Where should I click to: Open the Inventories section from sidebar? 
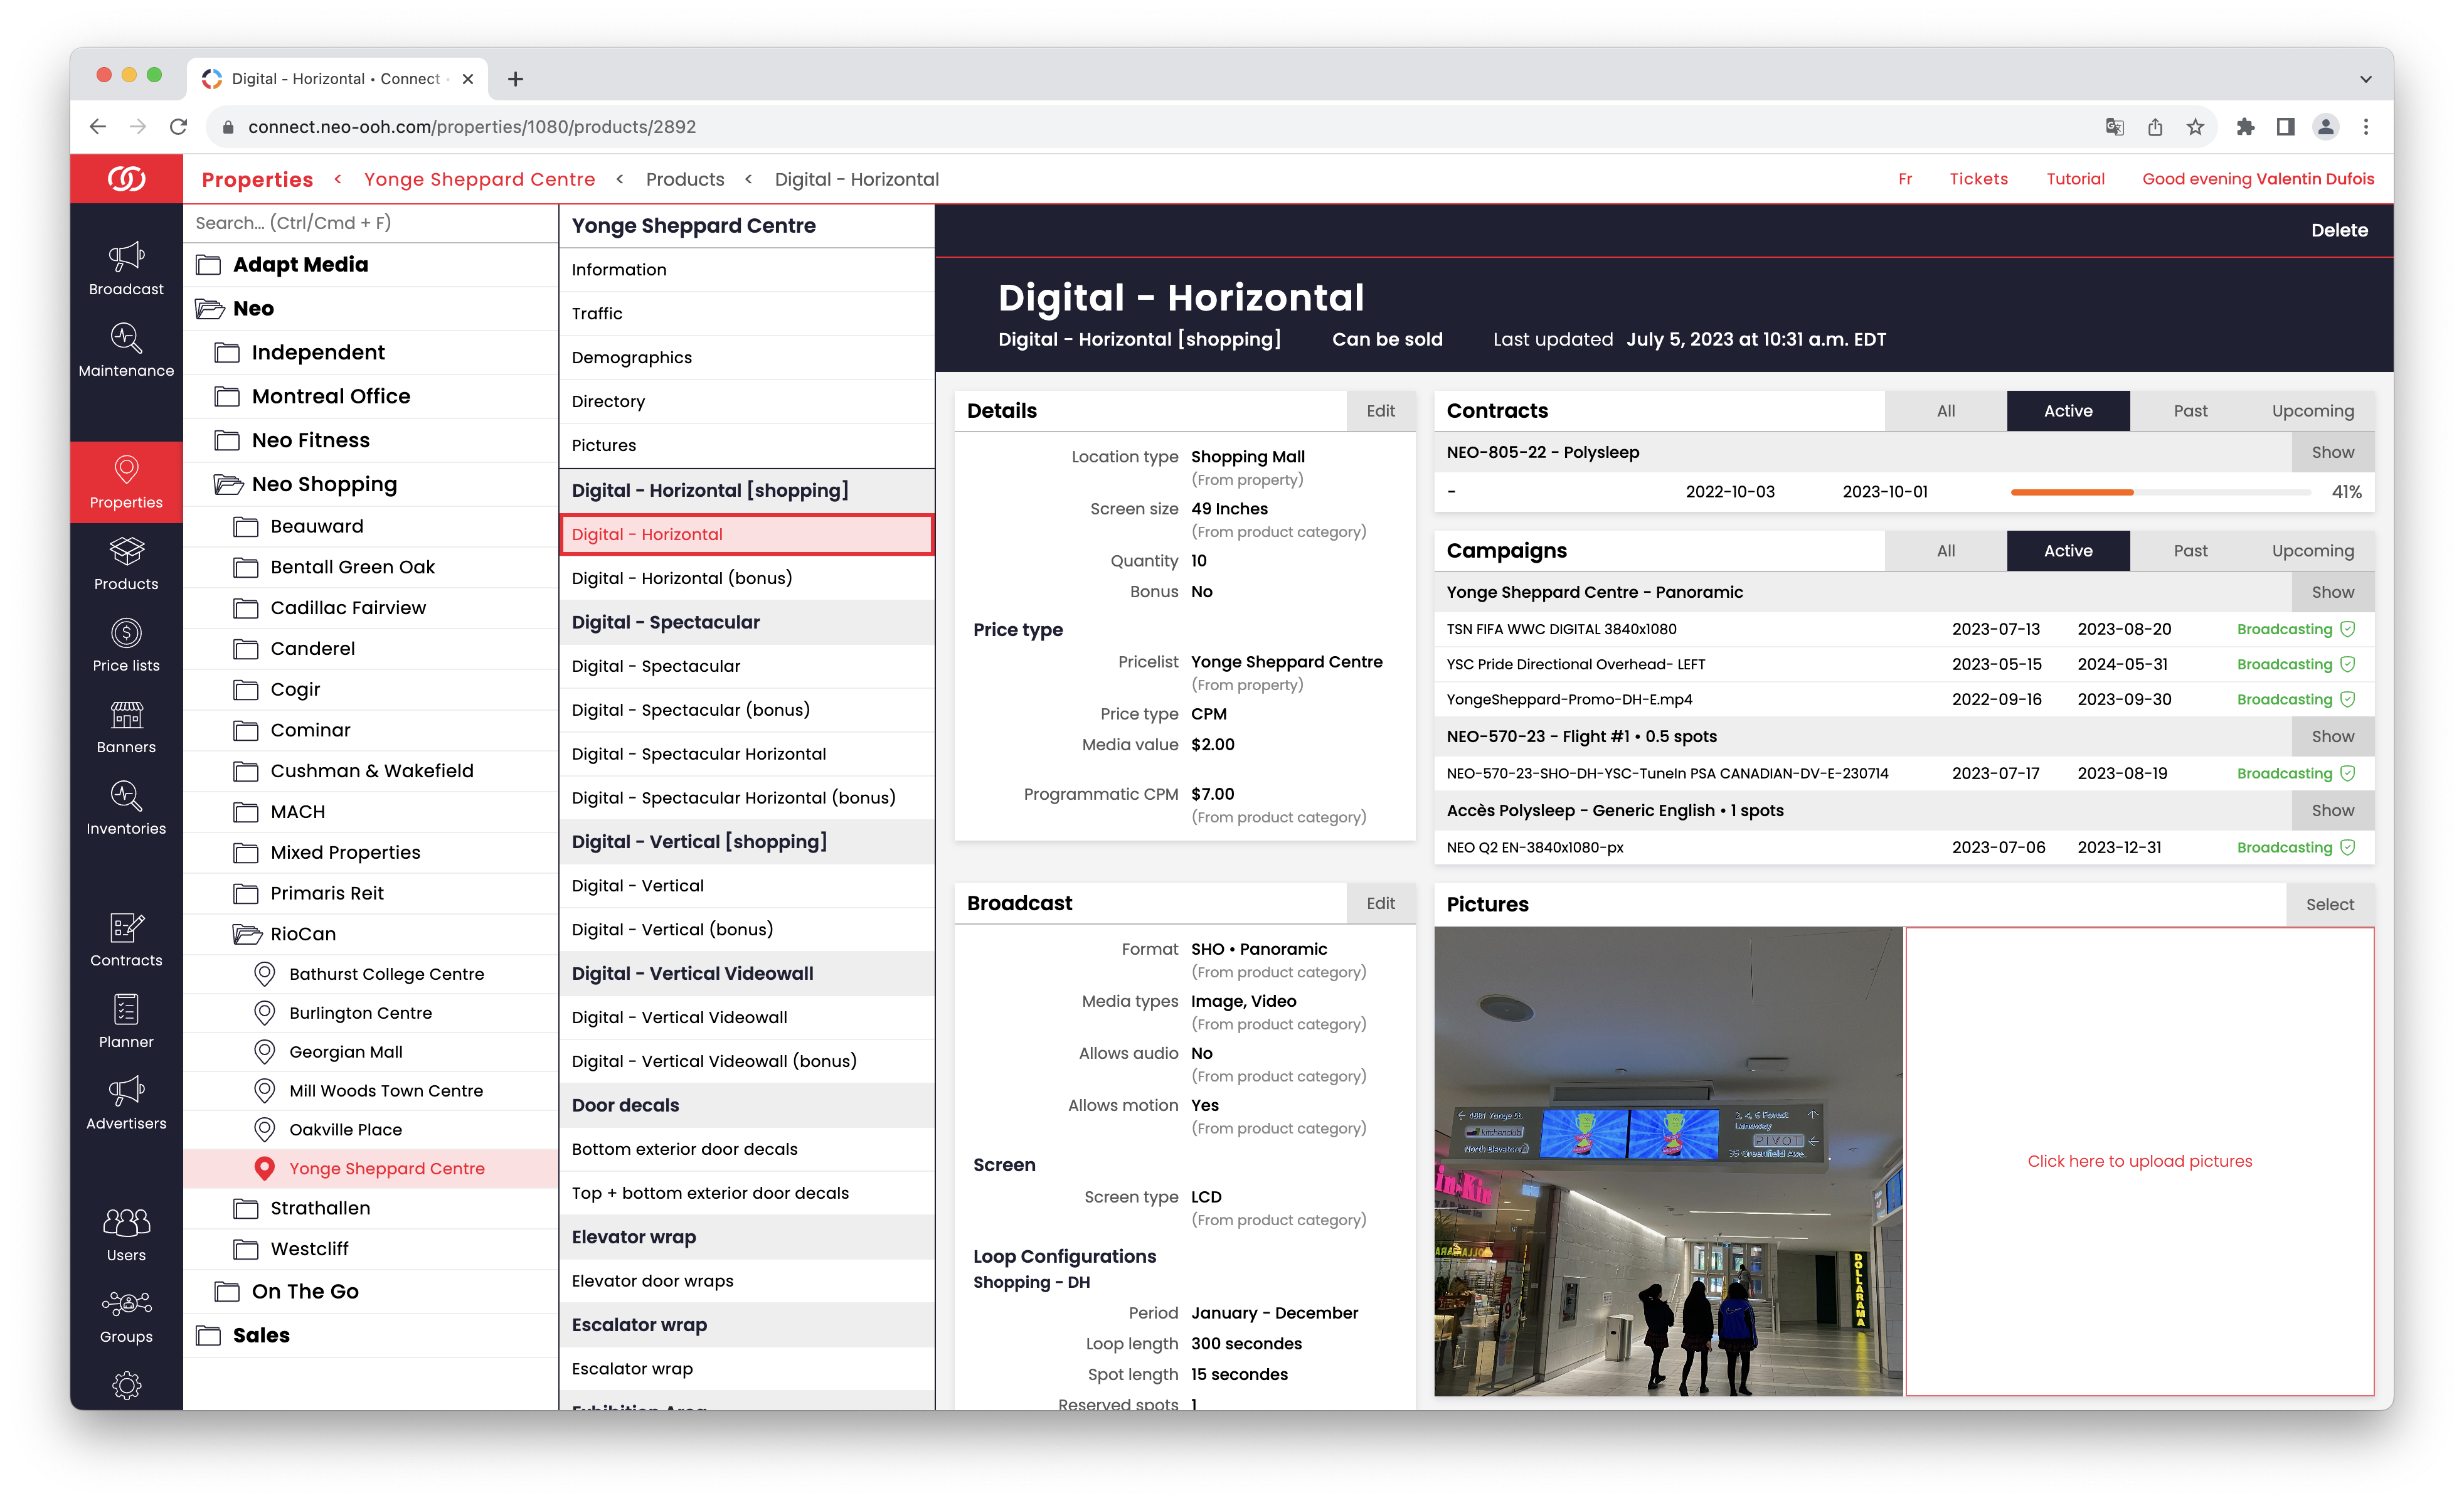pyautogui.click(x=126, y=805)
